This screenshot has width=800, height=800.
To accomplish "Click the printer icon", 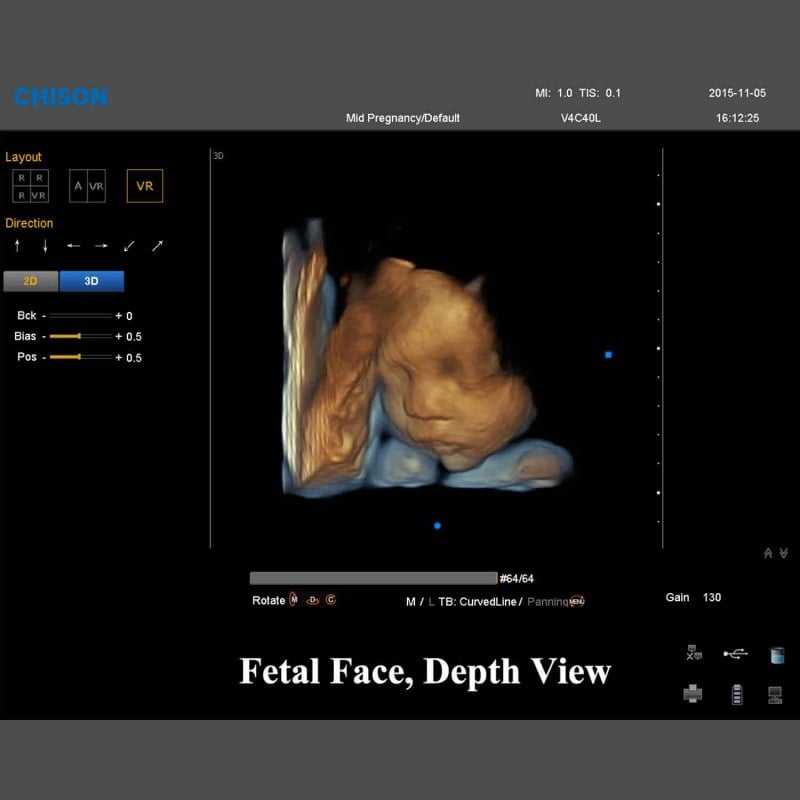I will point(693,694).
